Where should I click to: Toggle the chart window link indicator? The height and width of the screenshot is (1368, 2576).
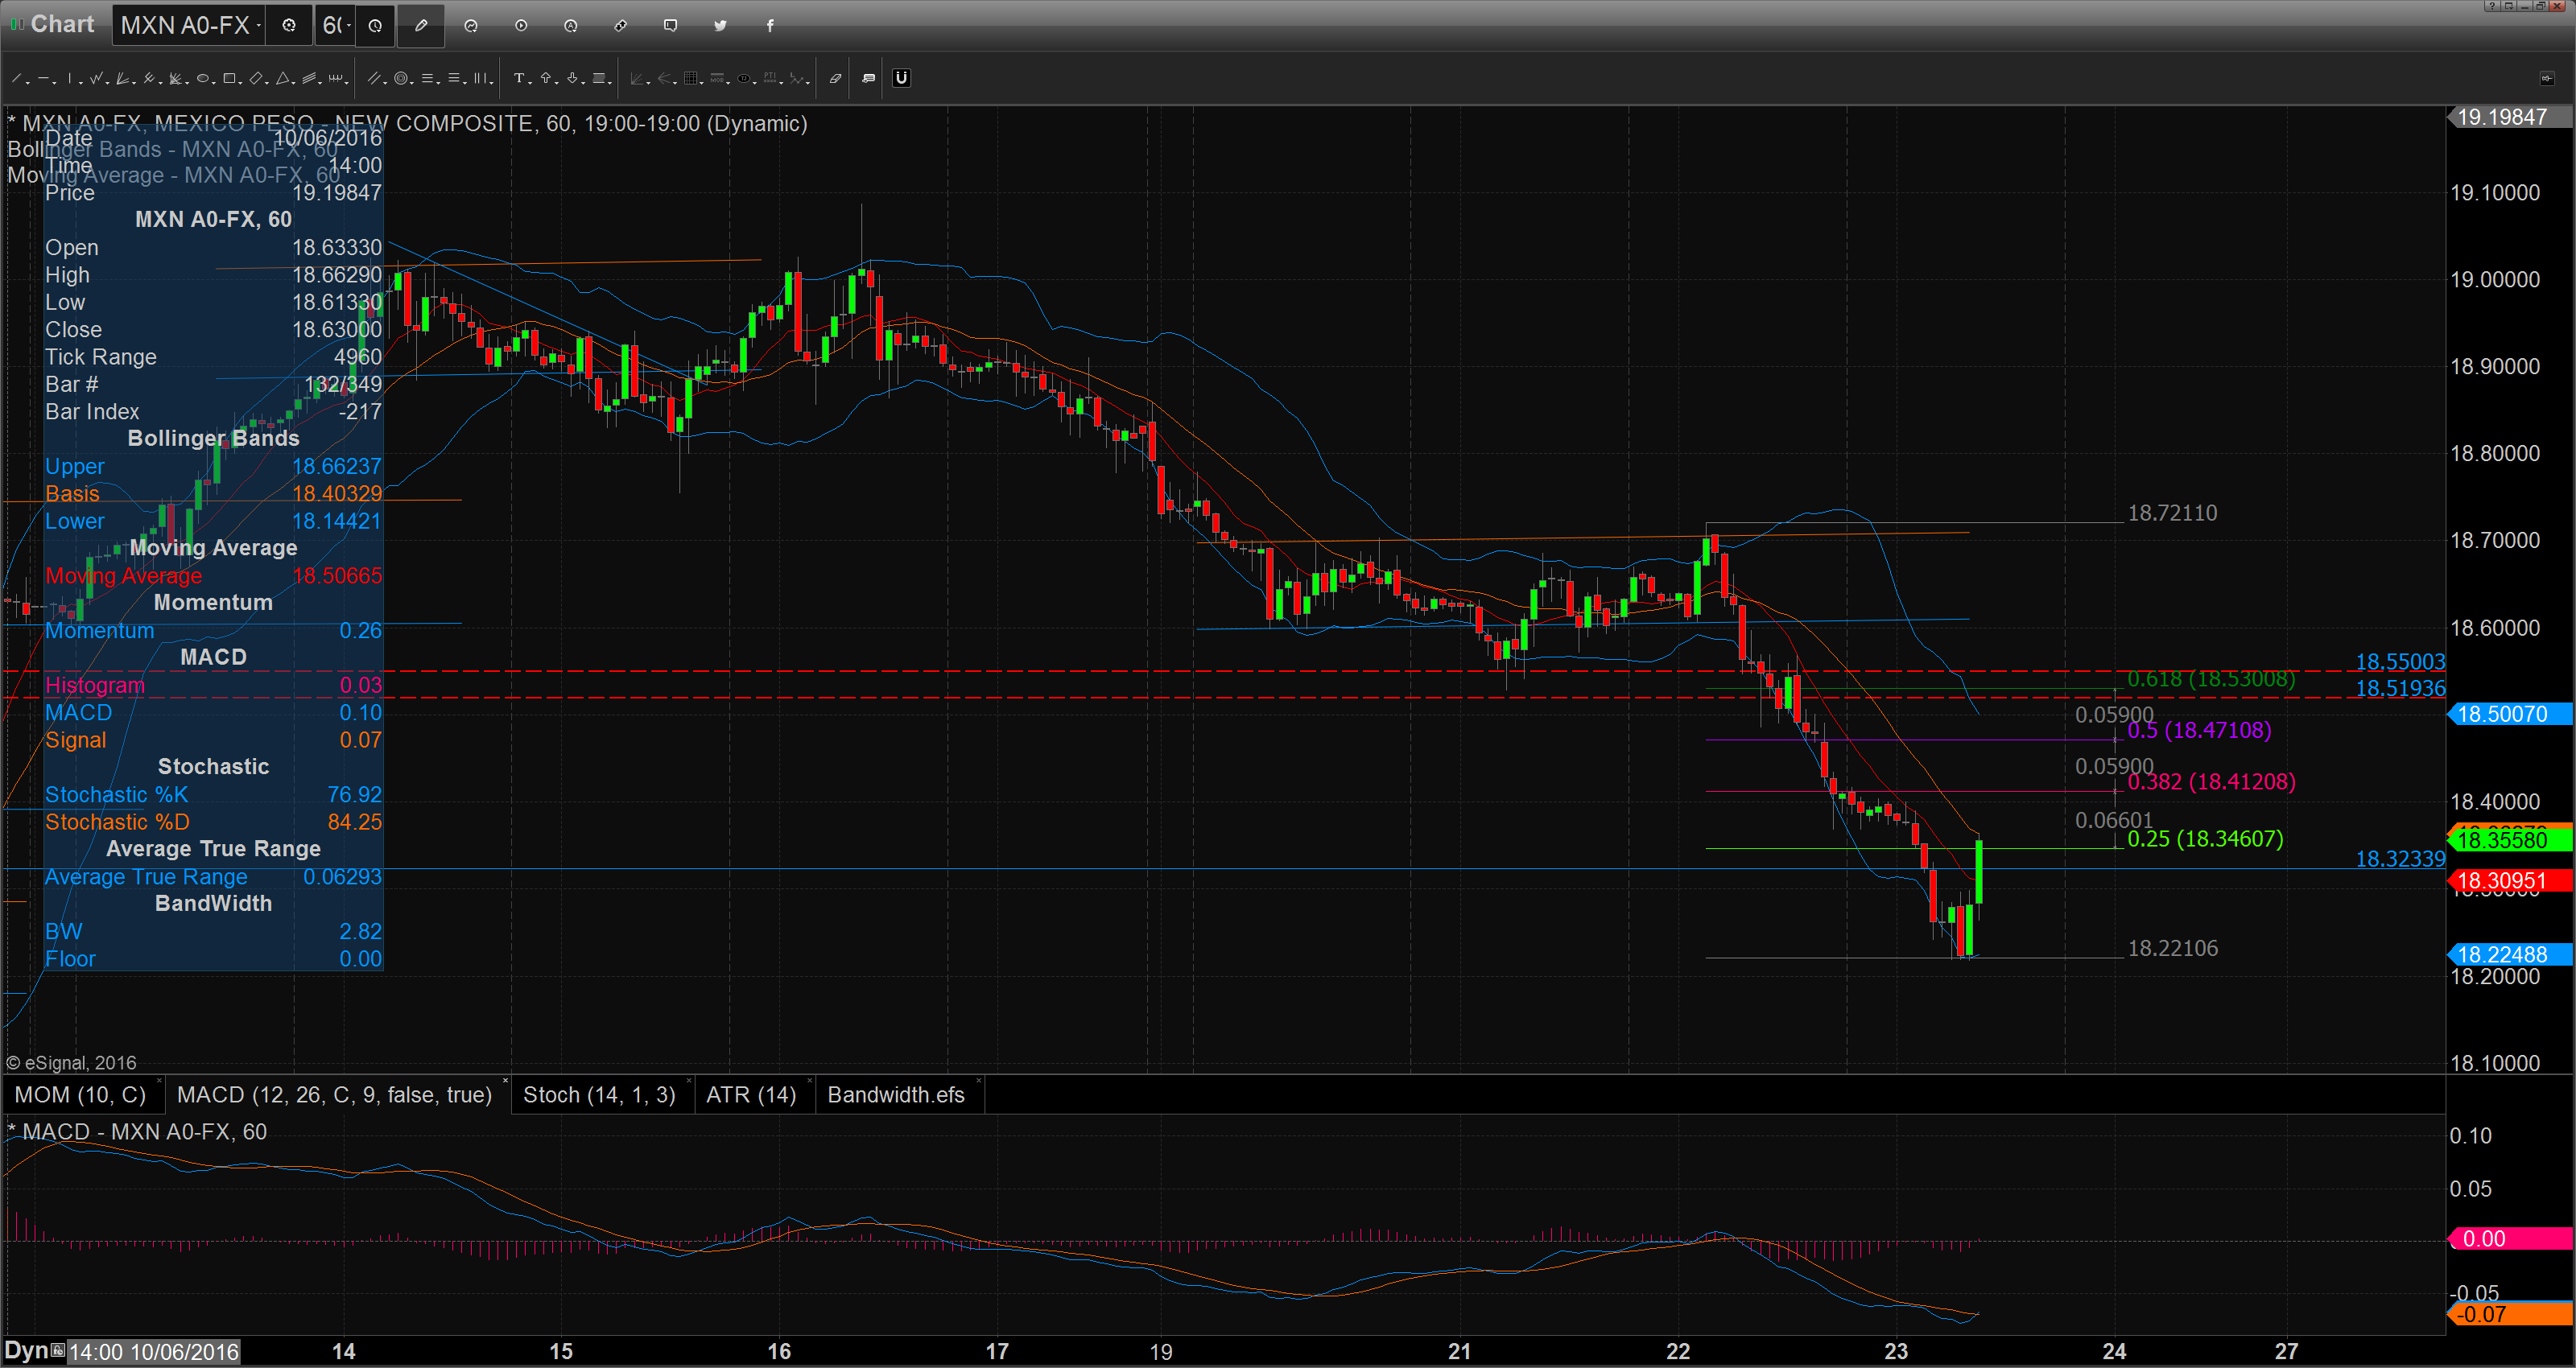[x=17, y=24]
